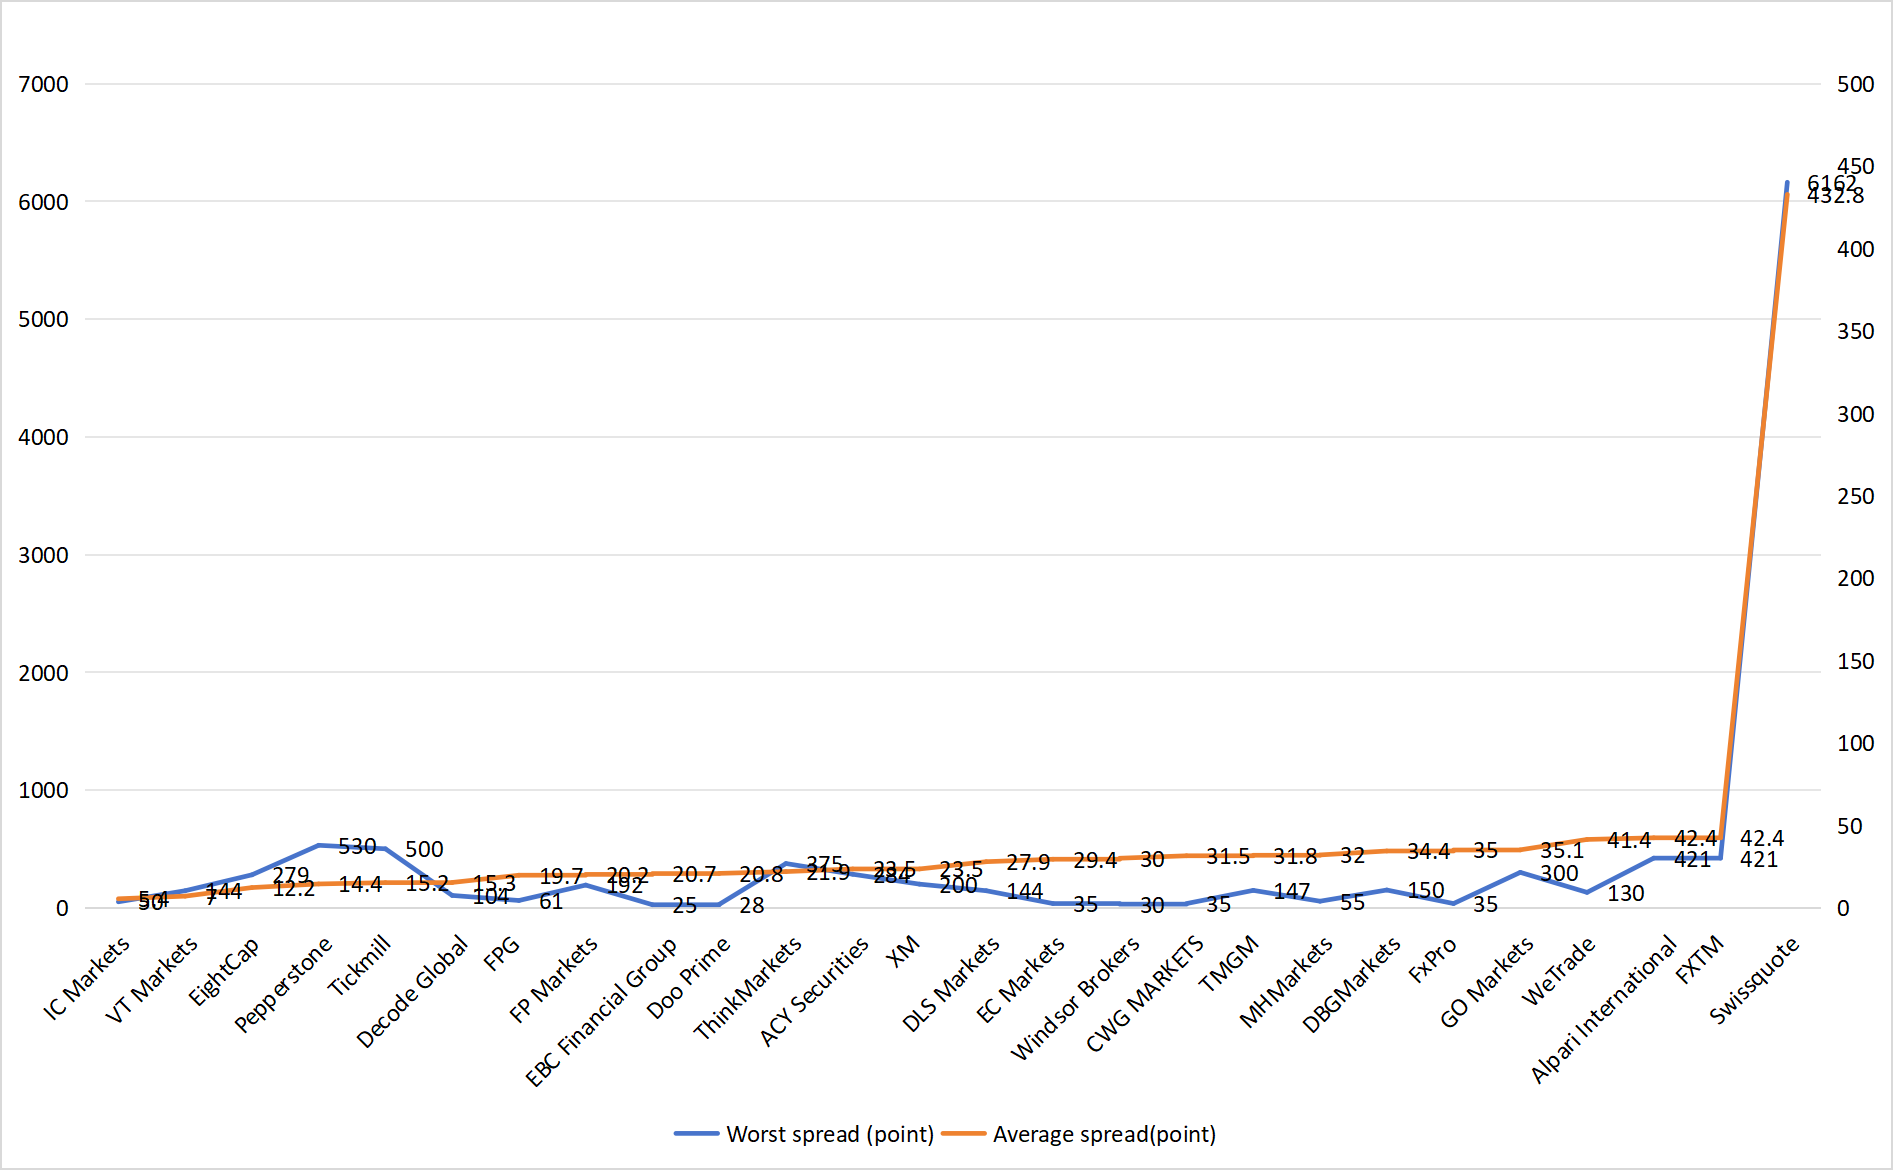
Task: Click the Decode Global category label
Action: click(x=412, y=991)
